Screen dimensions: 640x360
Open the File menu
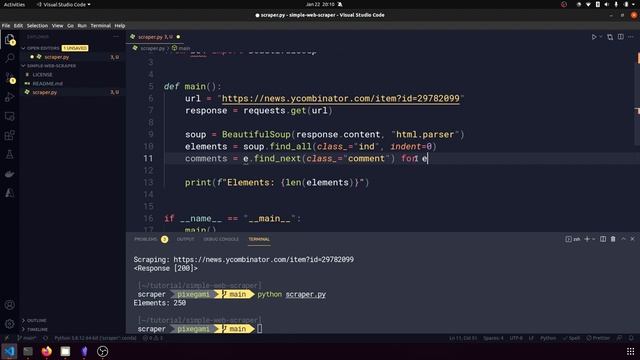tap(6, 25)
